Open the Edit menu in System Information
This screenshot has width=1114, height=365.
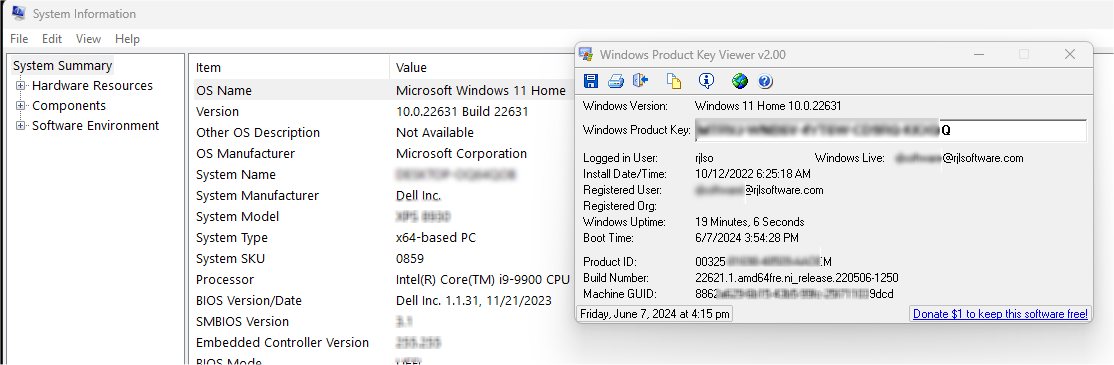(x=52, y=39)
